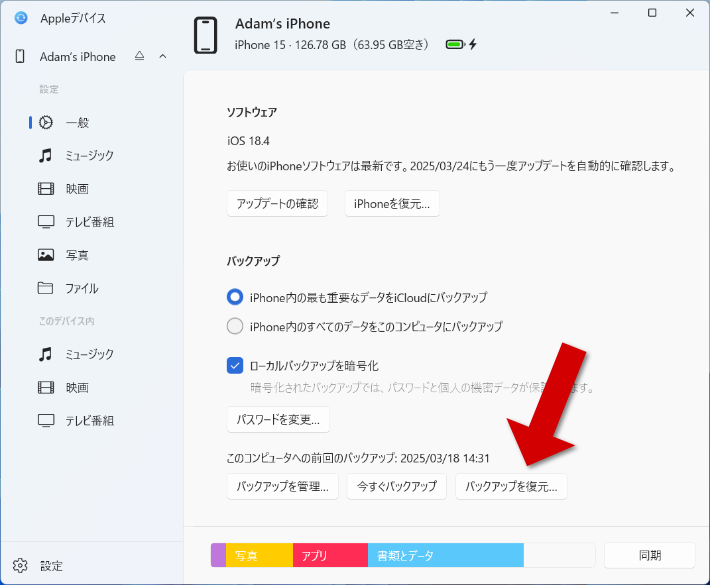The width and height of the screenshot is (710, 585).
Task: Open テレビ番組 under 設定 section
Action: pos(90,222)
